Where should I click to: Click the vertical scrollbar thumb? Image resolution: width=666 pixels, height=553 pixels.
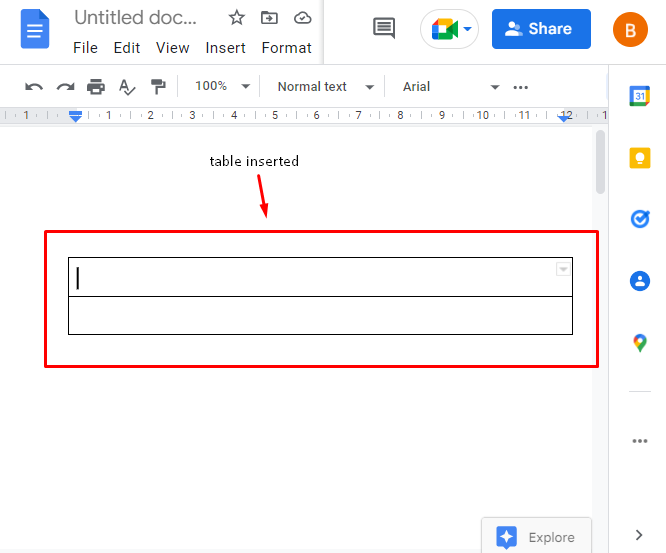[x=600, y=162]
